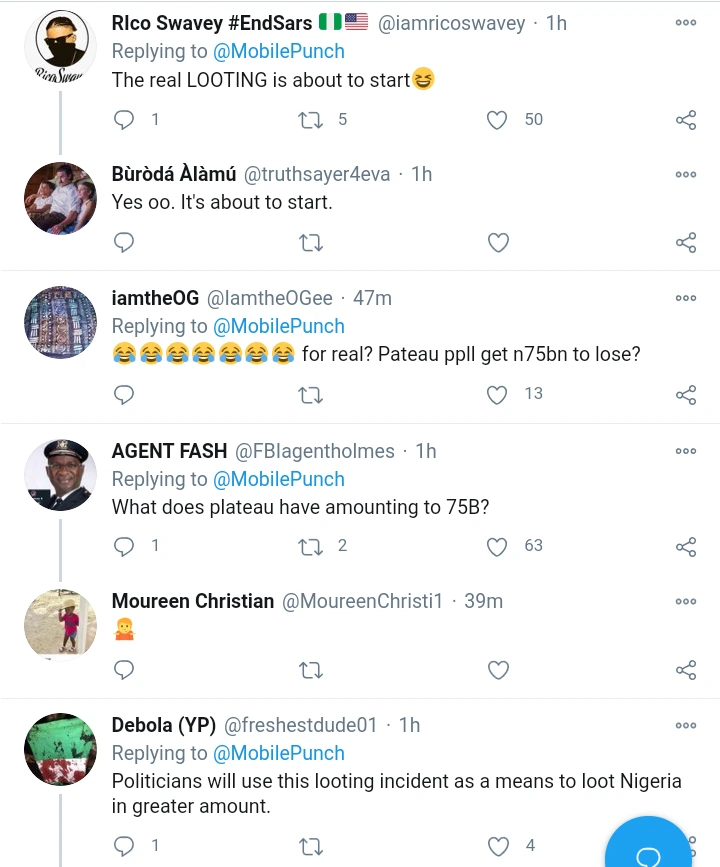Open @MobilePunch link in Debola's reply
Image resolution: width=720 pixels, height=867 pixels.
[278, 753]
